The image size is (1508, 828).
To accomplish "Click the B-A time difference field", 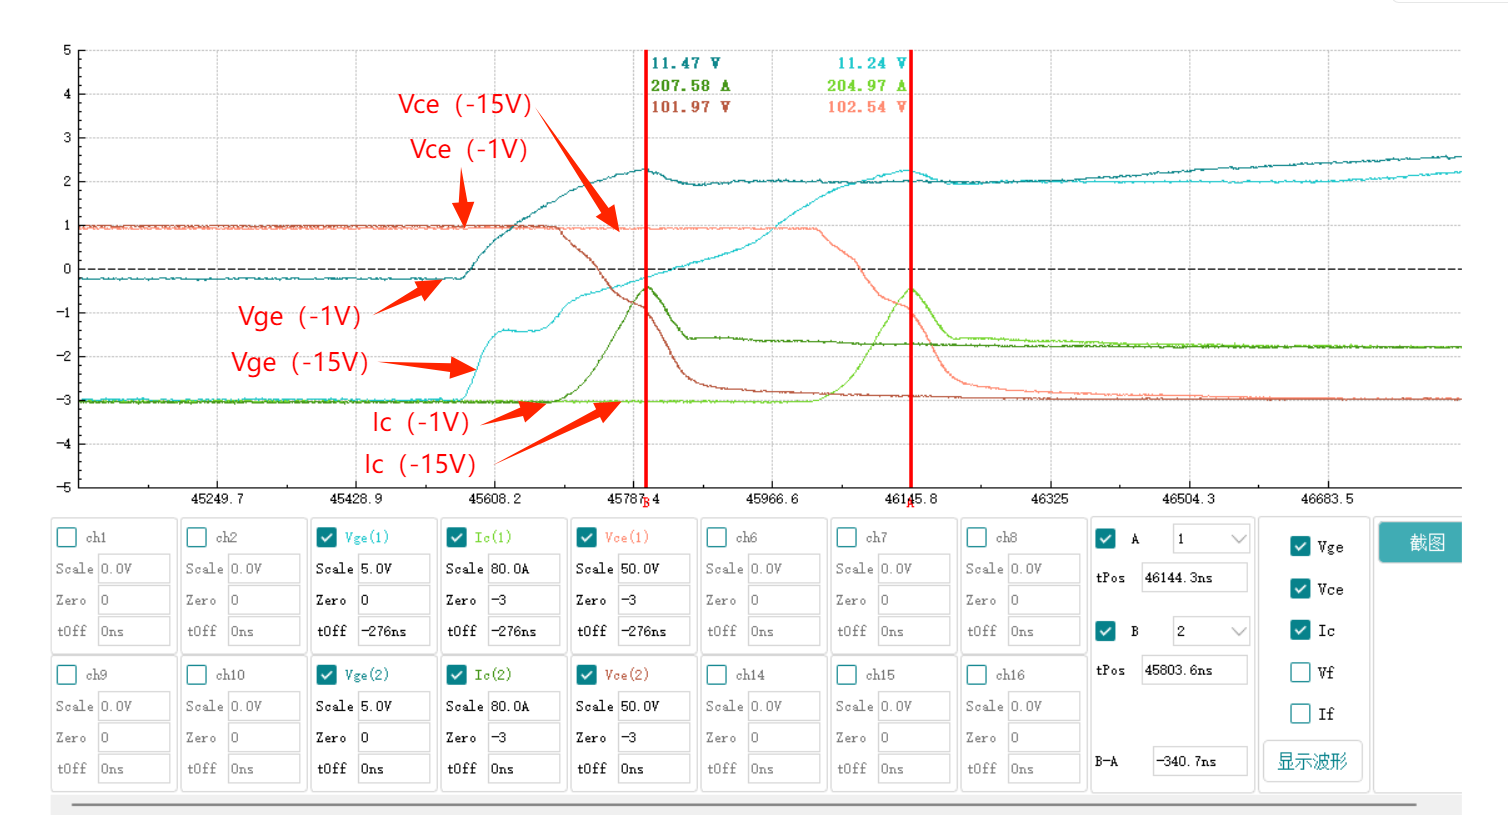I will pos(1199,762).
